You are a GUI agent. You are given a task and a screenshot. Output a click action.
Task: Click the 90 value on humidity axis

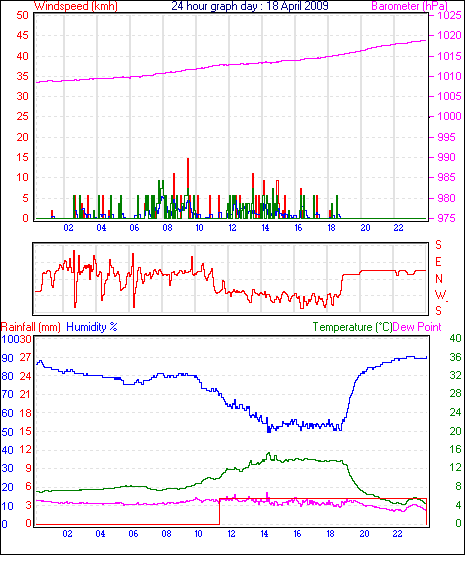pos(8,358)
